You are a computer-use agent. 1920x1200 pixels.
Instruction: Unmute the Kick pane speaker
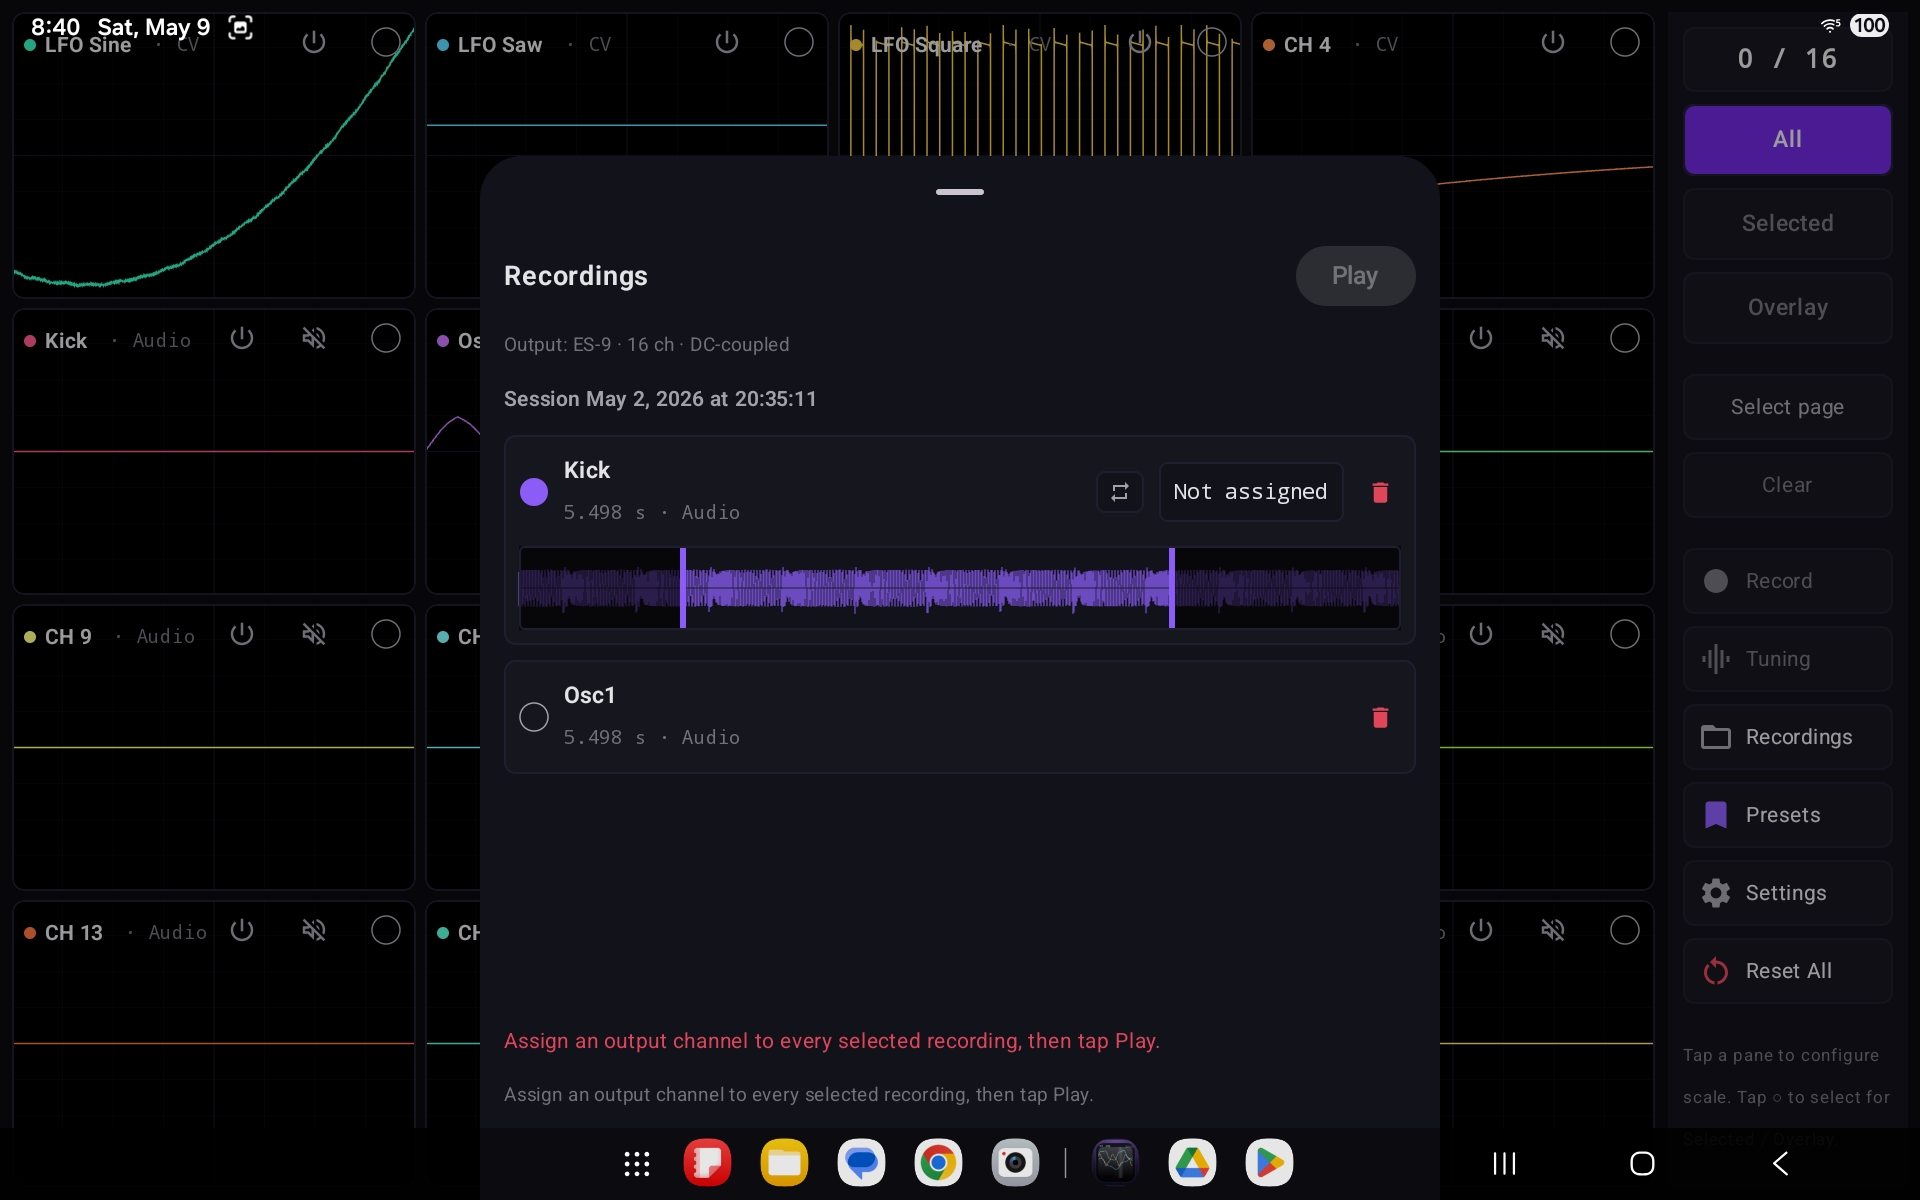point(314,338)
